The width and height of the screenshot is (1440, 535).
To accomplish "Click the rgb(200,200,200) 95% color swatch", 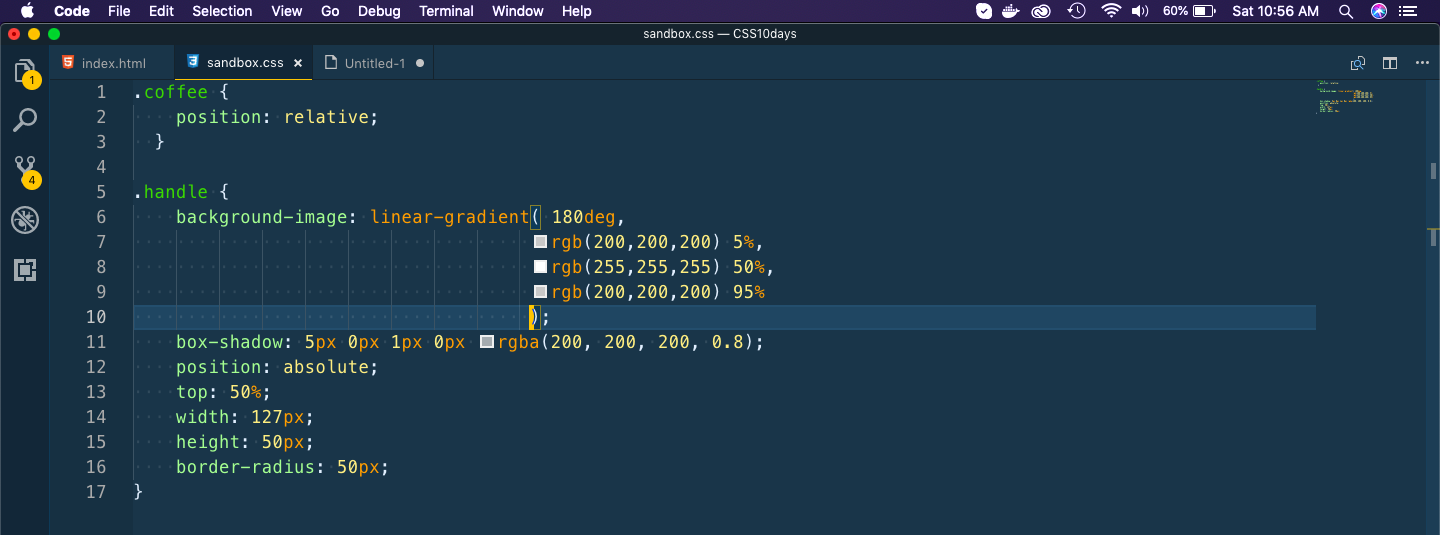I will 541,292.
